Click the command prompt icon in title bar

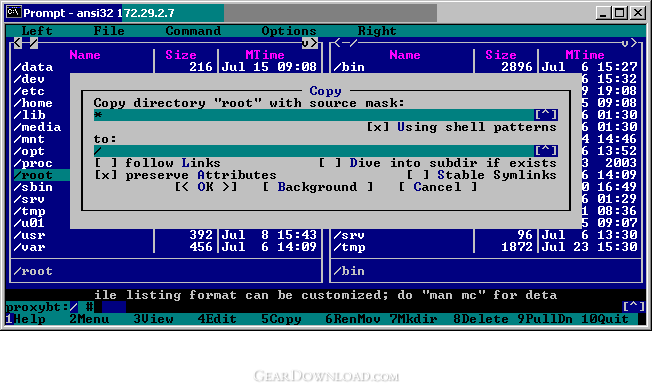(13, 12)
